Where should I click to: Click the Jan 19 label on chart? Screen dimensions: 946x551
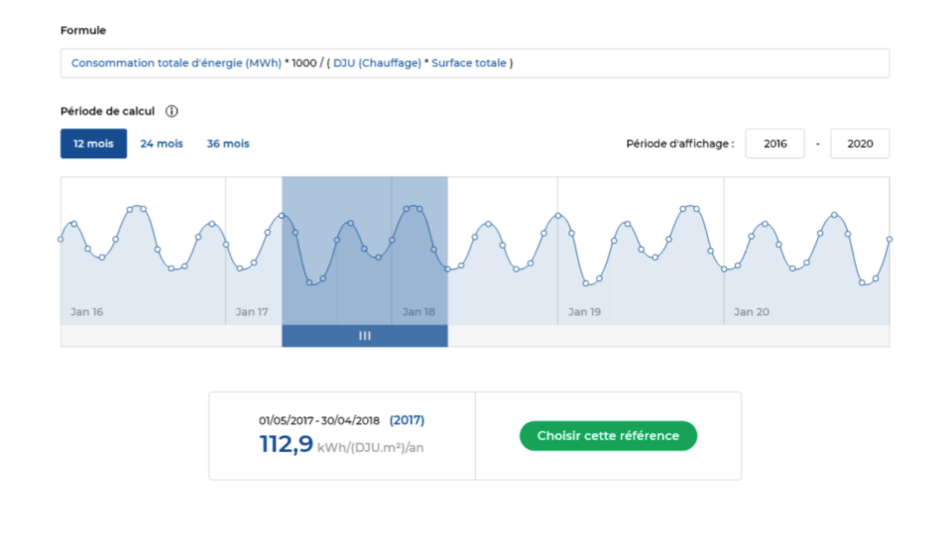(x=584, y=312)
